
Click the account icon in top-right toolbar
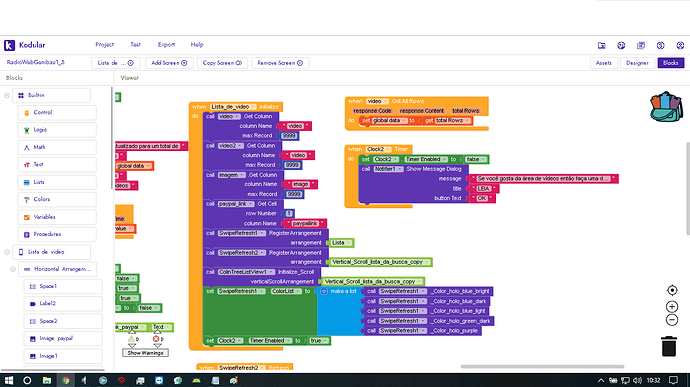(680, 45)
